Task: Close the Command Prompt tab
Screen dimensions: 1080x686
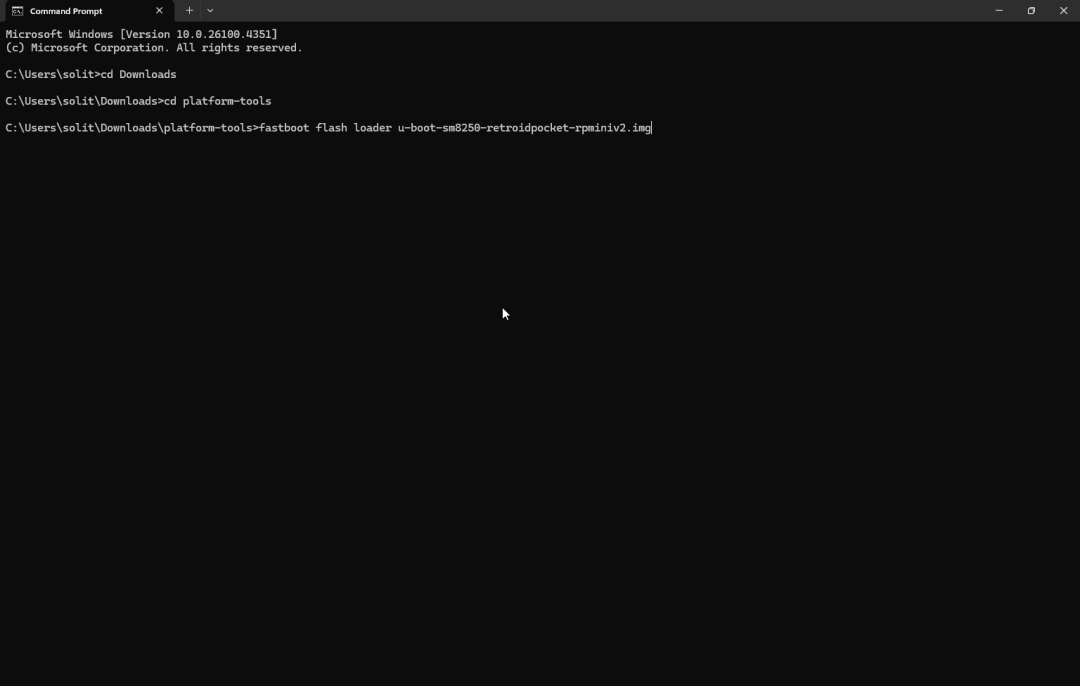Action: click(x=159, y=11)
